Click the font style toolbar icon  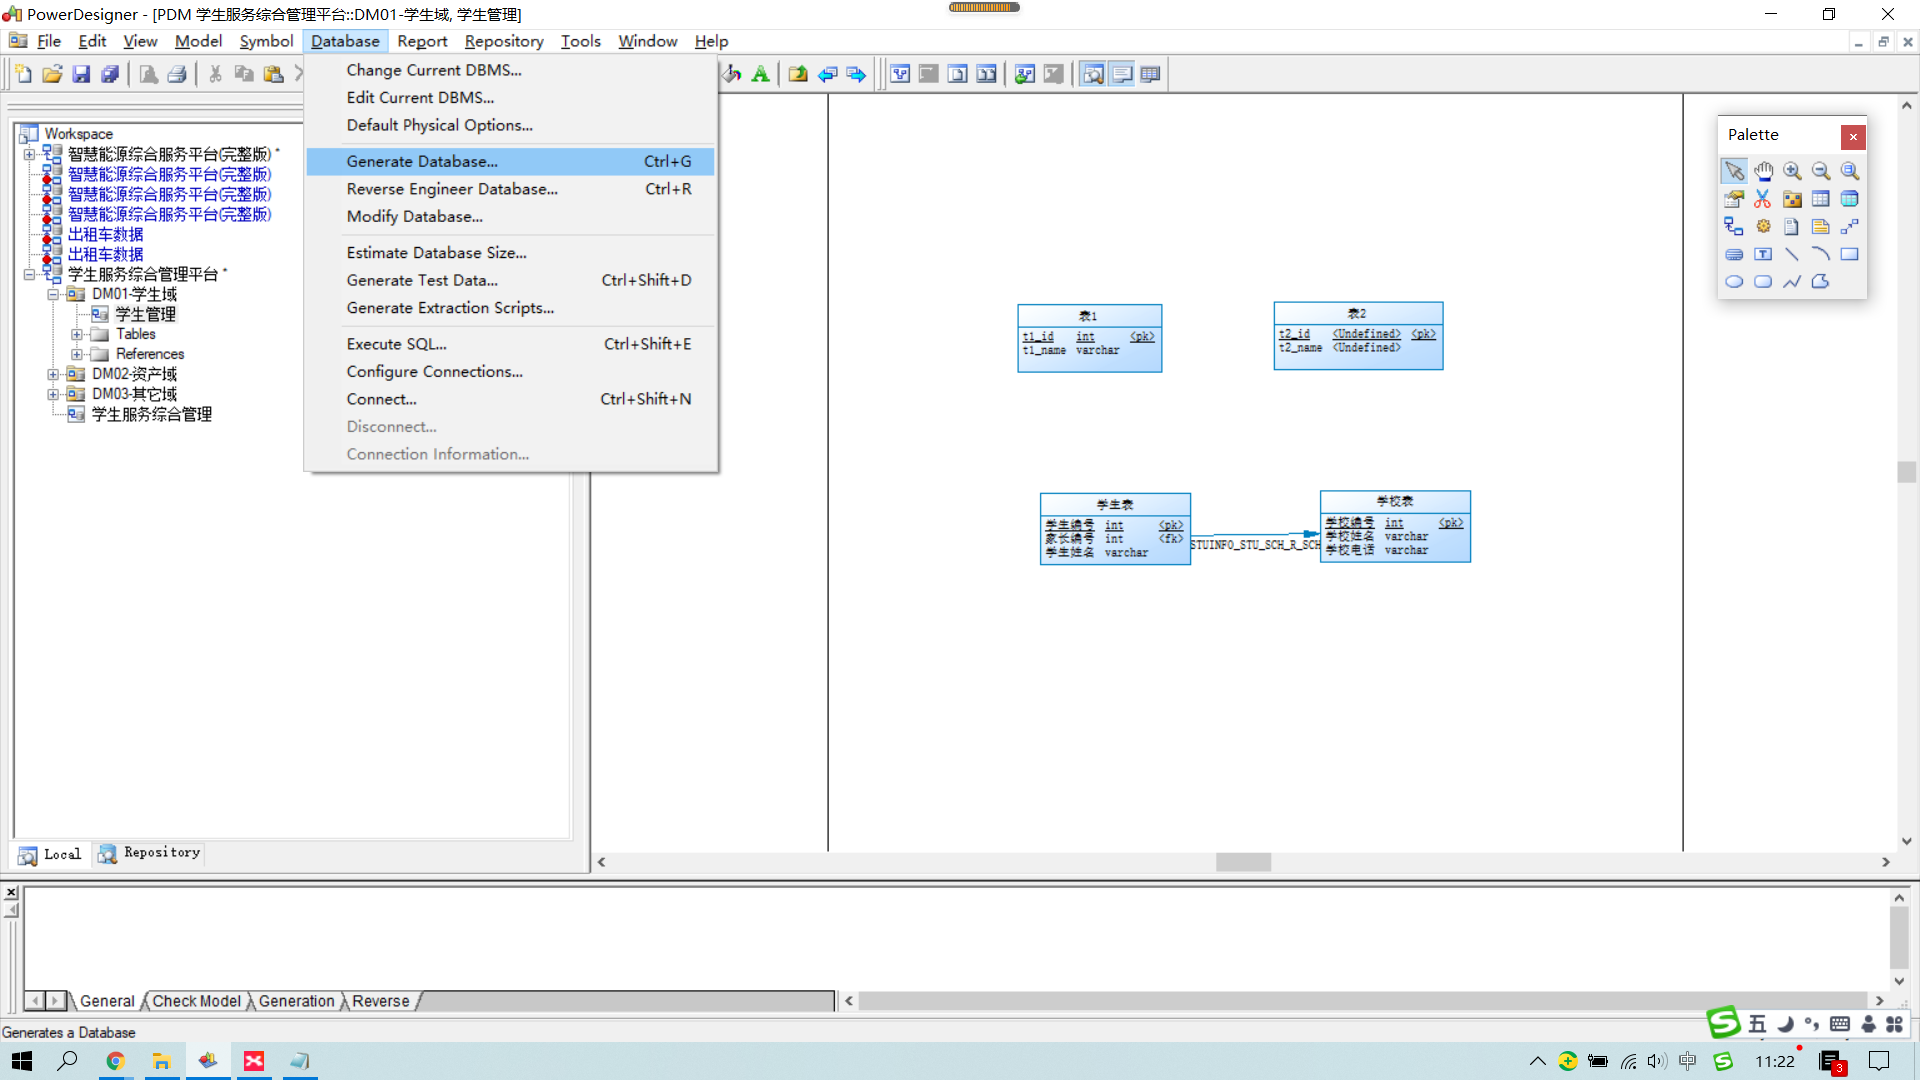coord(760,73)
